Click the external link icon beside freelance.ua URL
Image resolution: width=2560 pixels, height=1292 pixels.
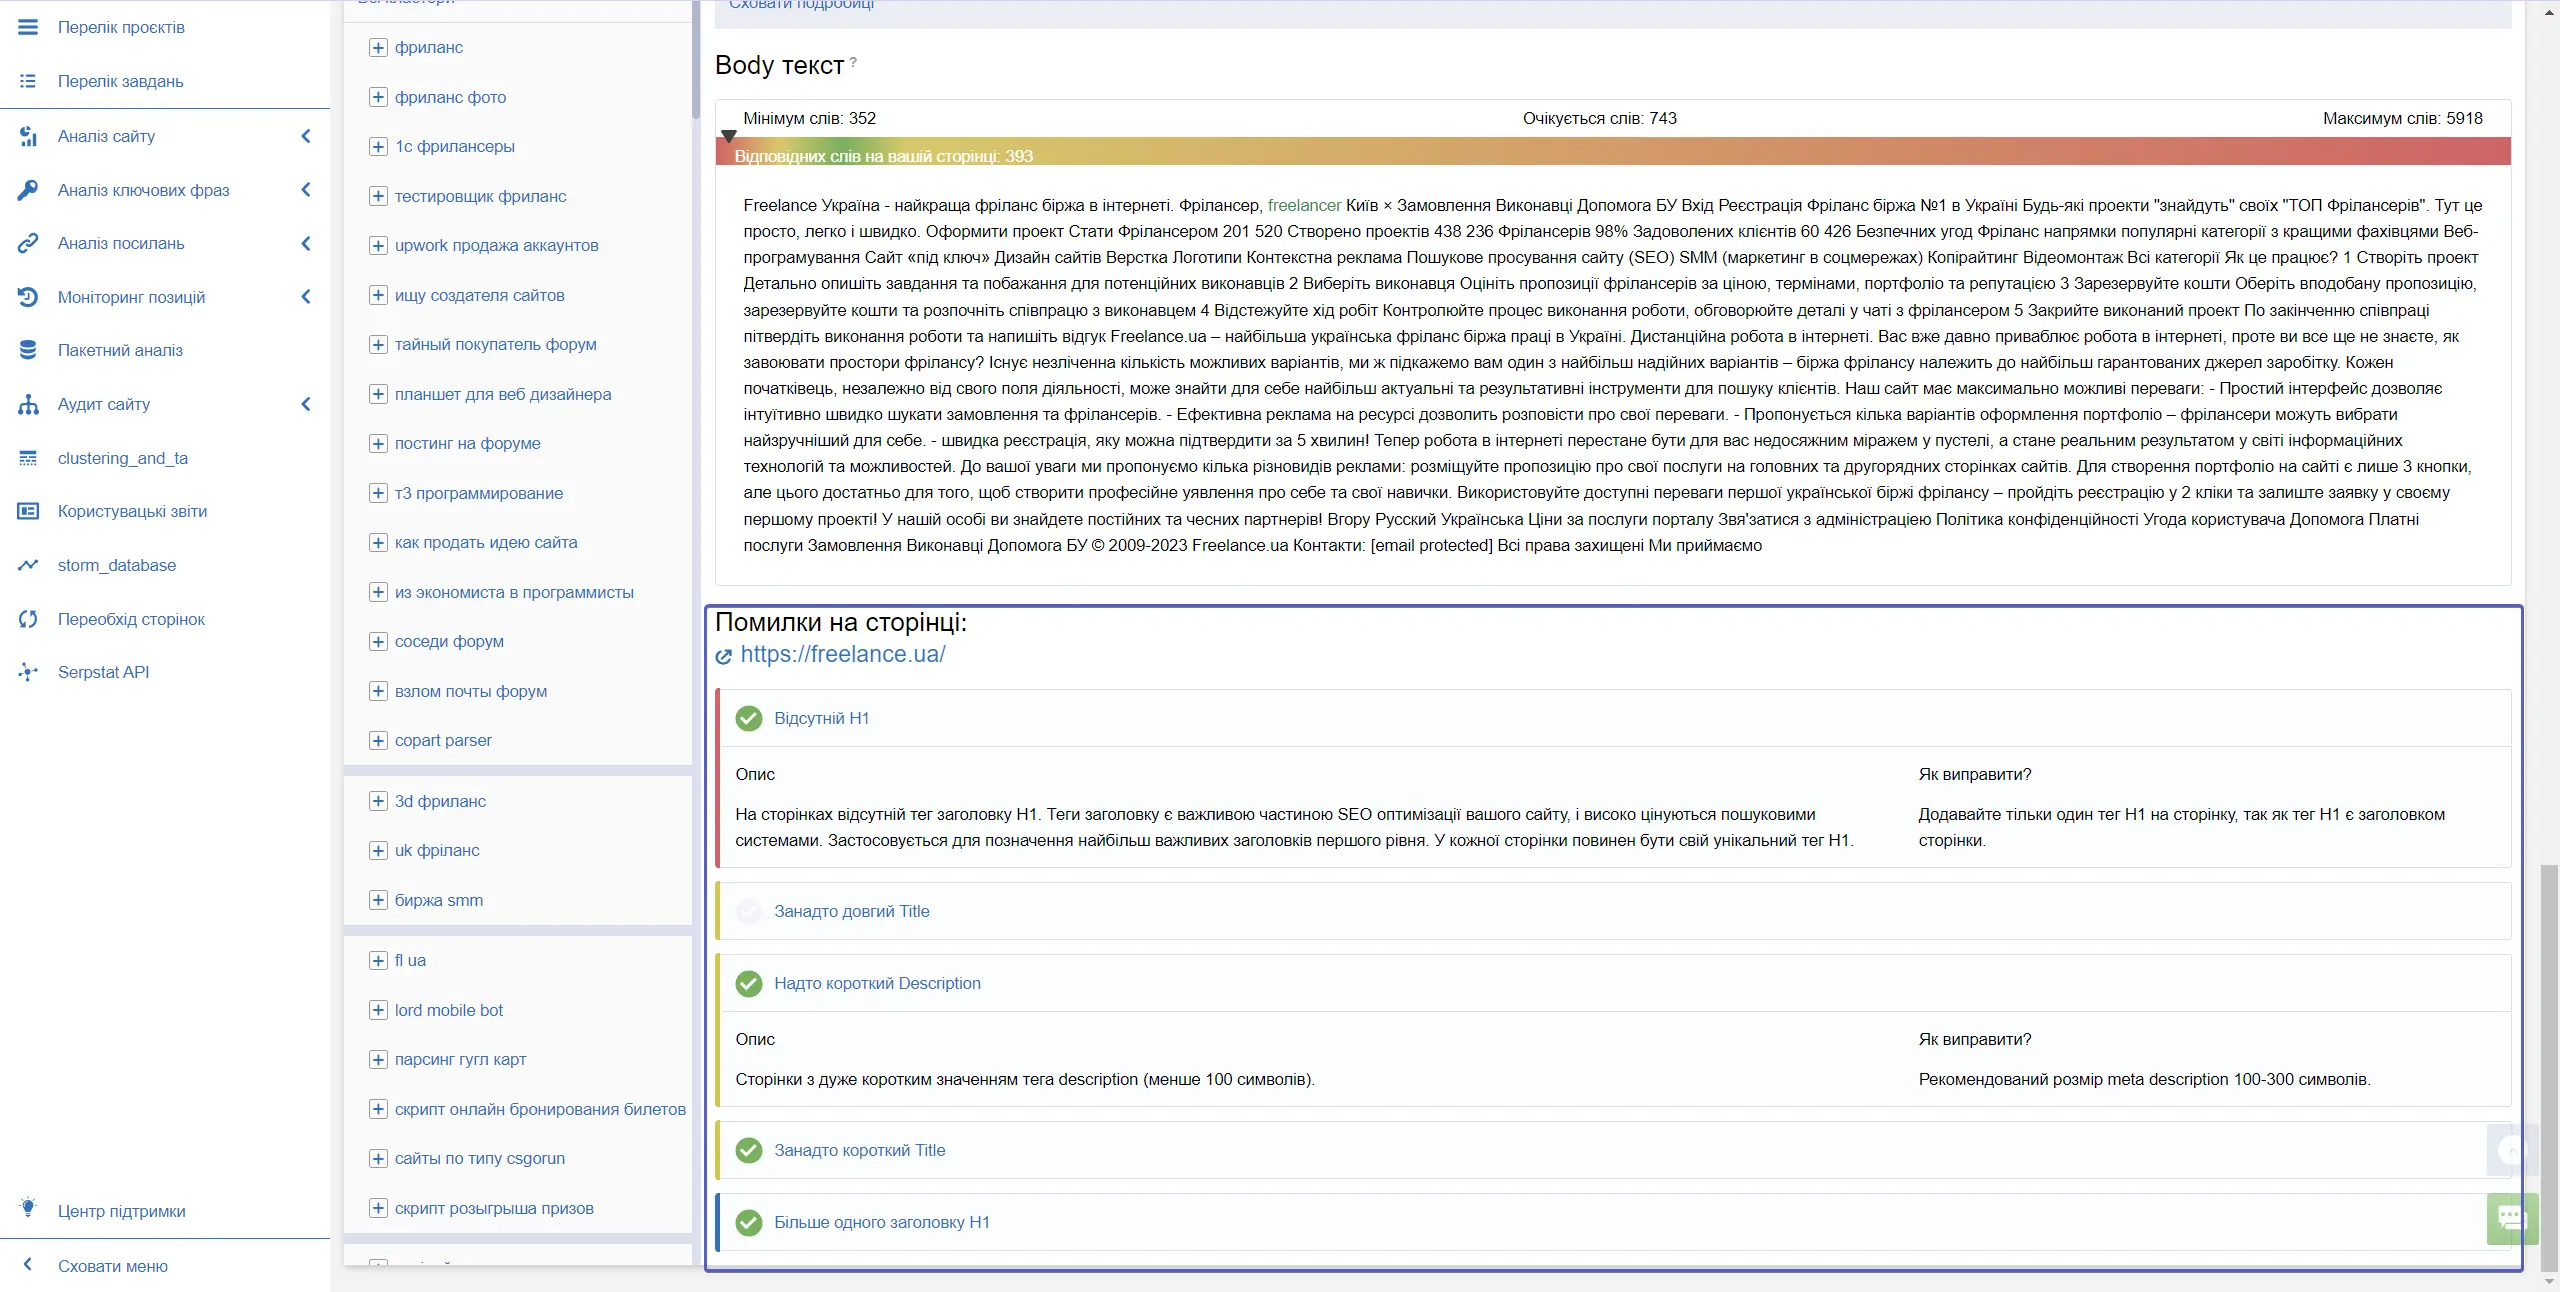click(724, 656)
